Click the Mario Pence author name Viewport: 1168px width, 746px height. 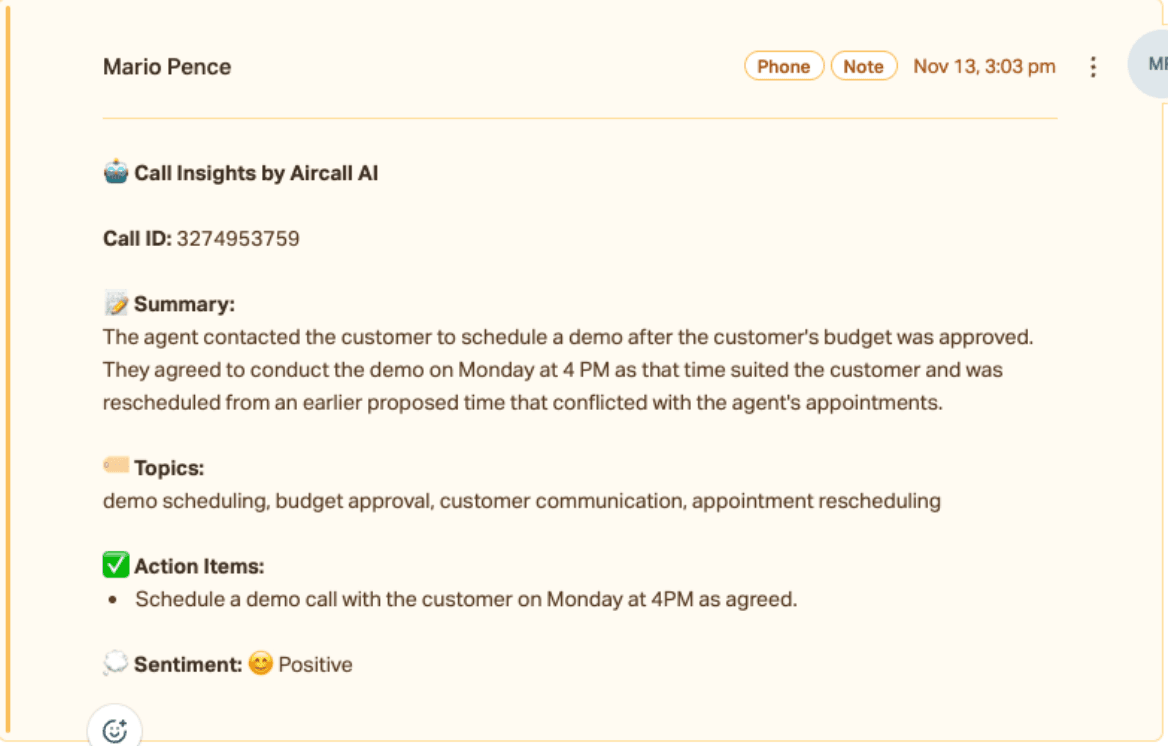coord(167,67)
